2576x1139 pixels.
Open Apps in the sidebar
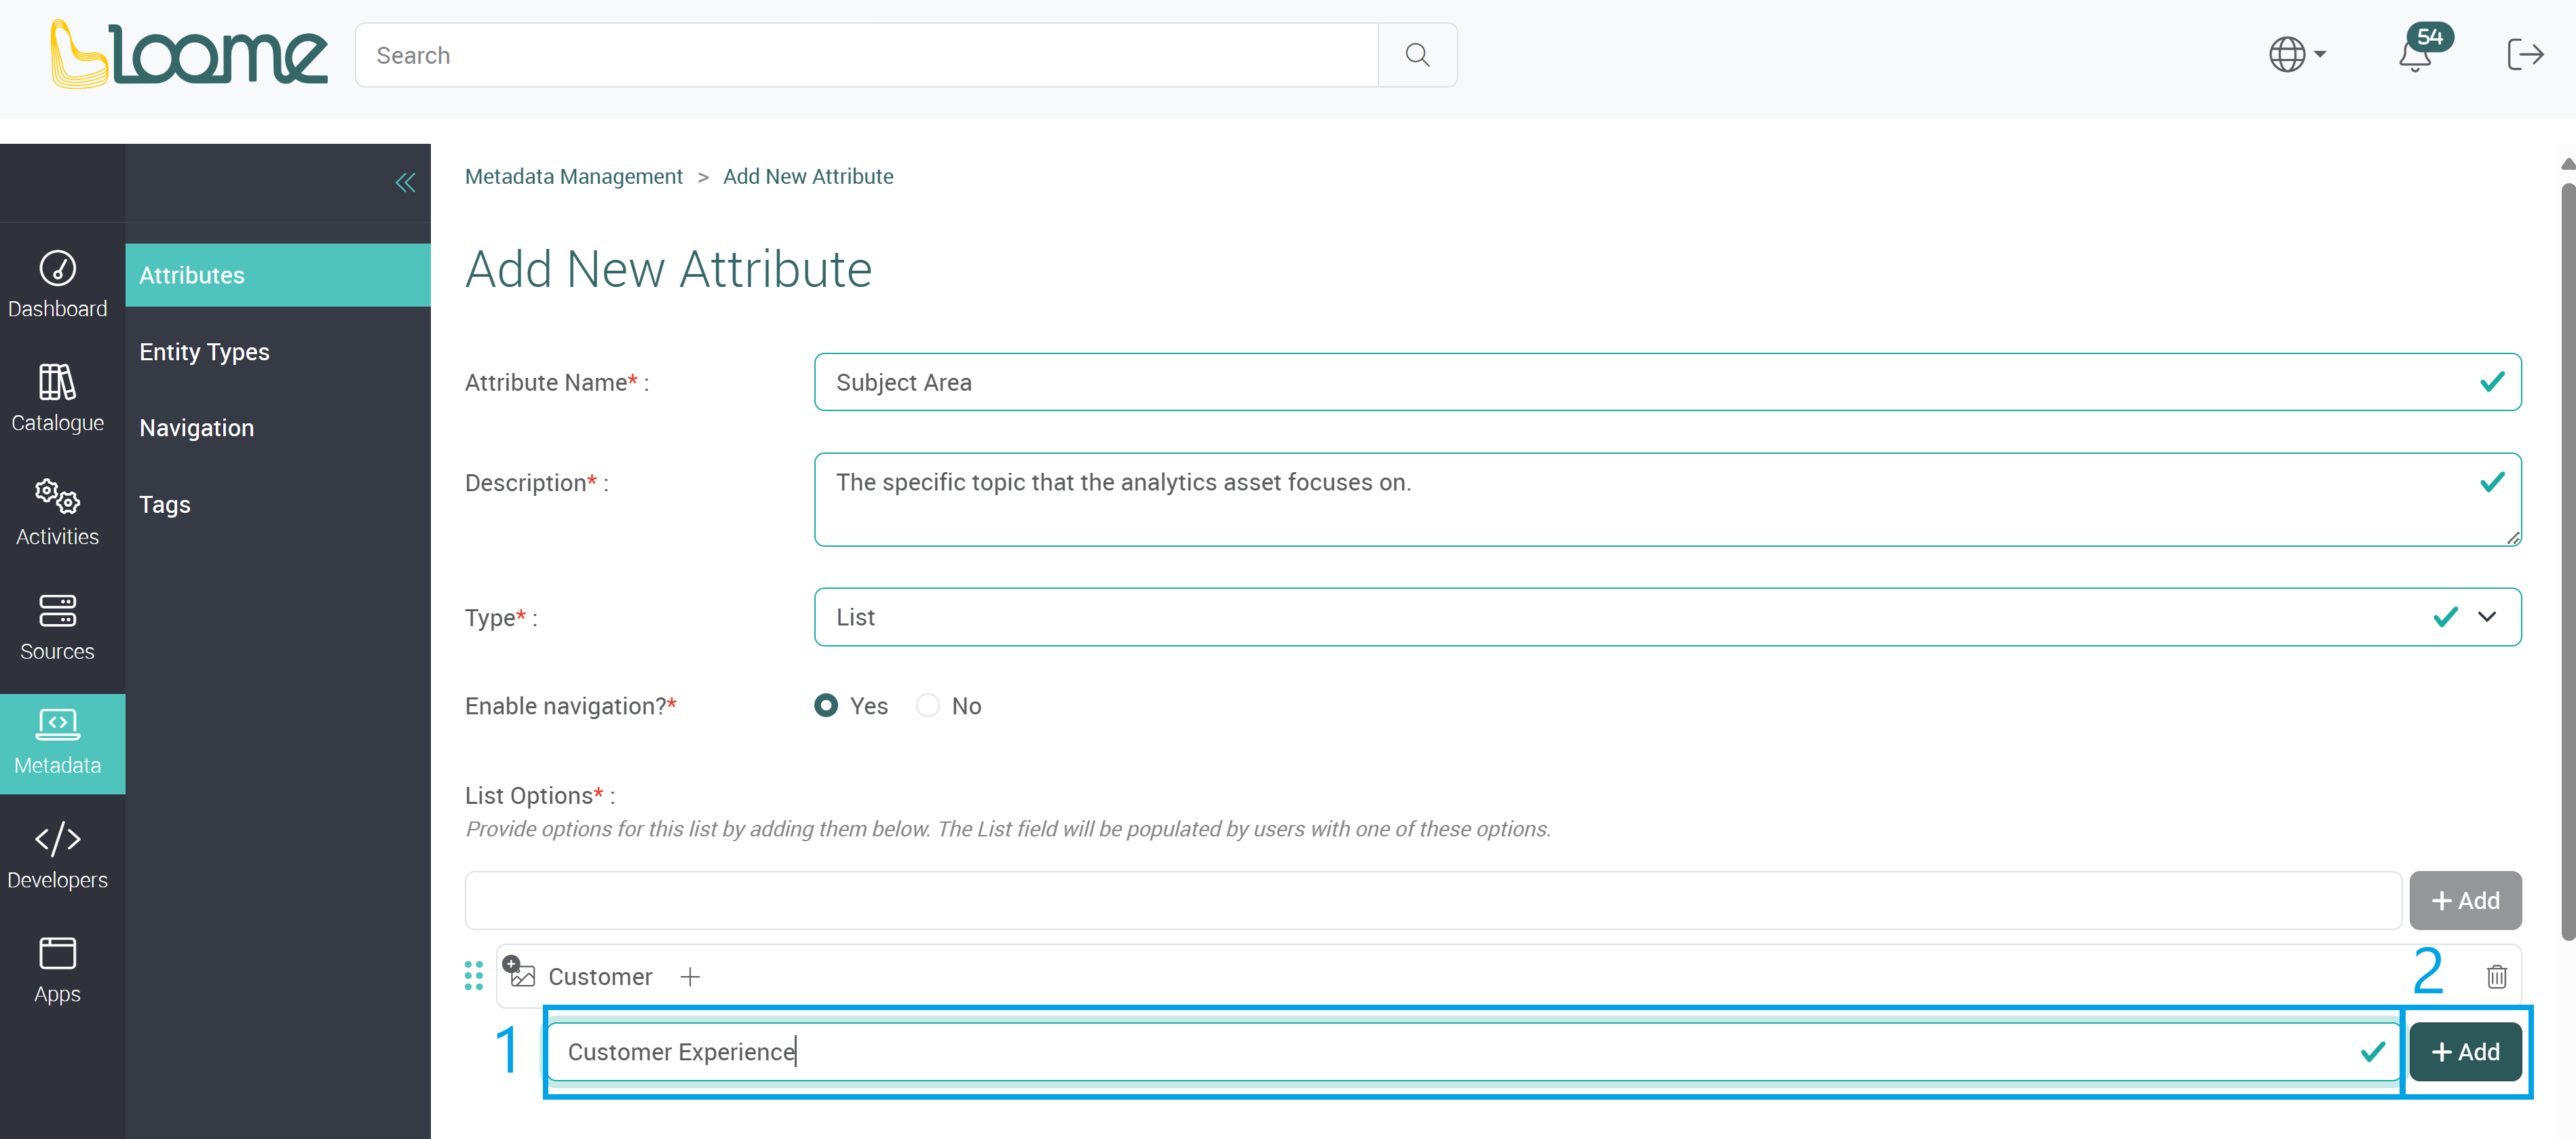pyautogui.click(x=58, y=970)
